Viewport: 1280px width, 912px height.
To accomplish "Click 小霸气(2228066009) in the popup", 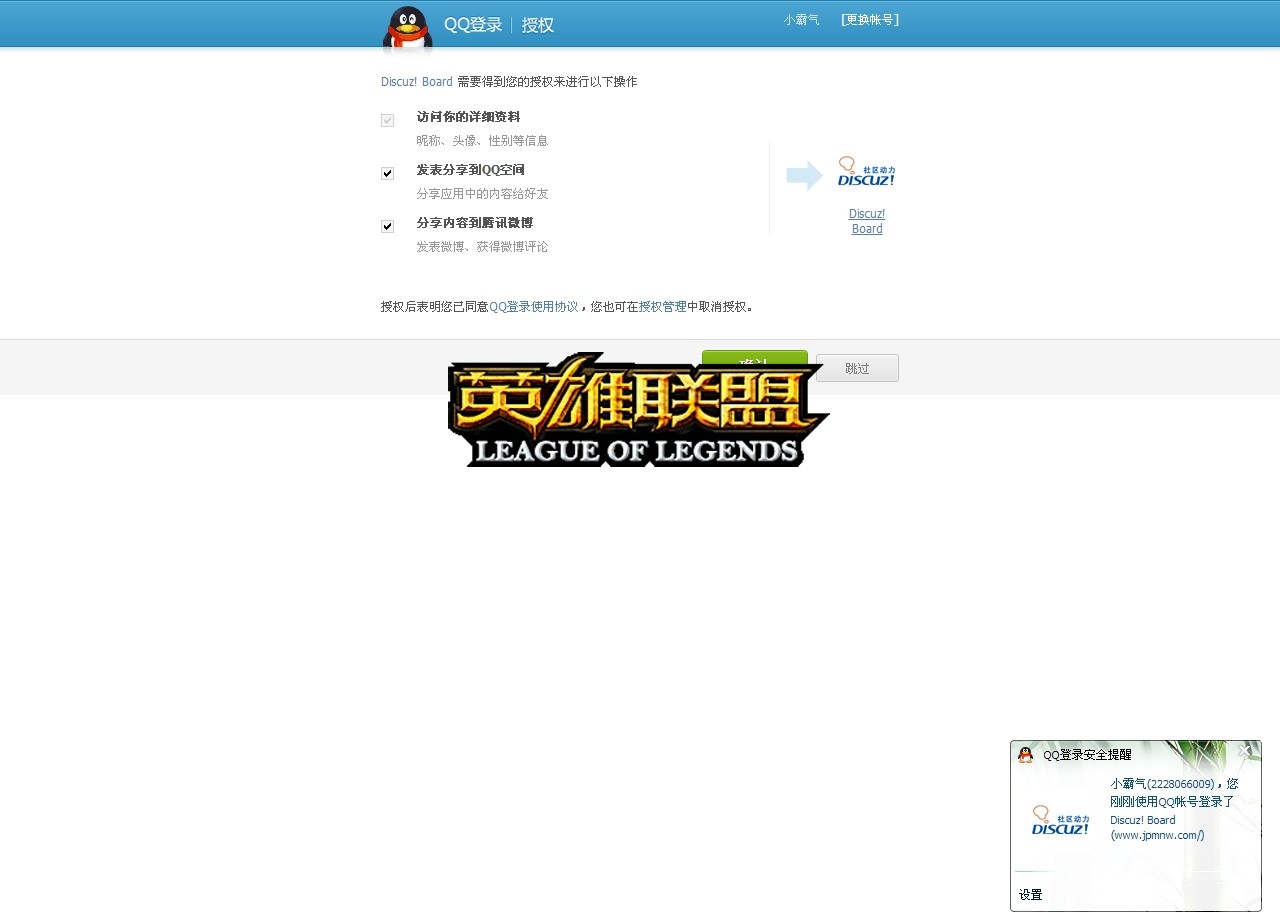I will [x=1162, y=784].
